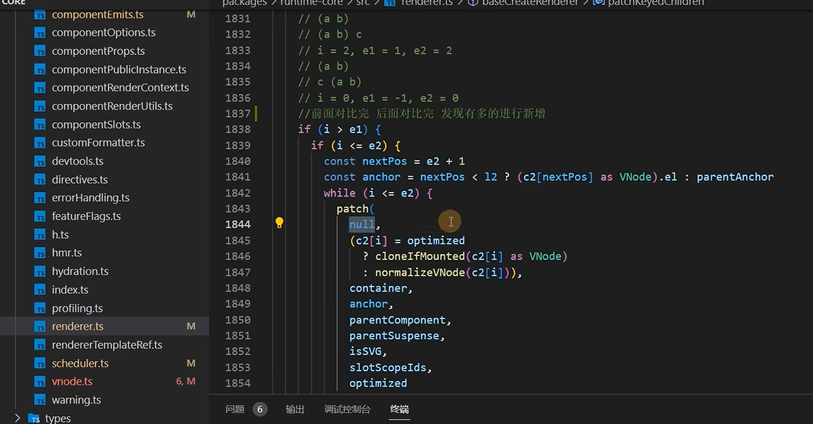Click TypeScript icon beside warning.ts
The width and height of the screenshot is (813, 424).
tap(40, 400)
